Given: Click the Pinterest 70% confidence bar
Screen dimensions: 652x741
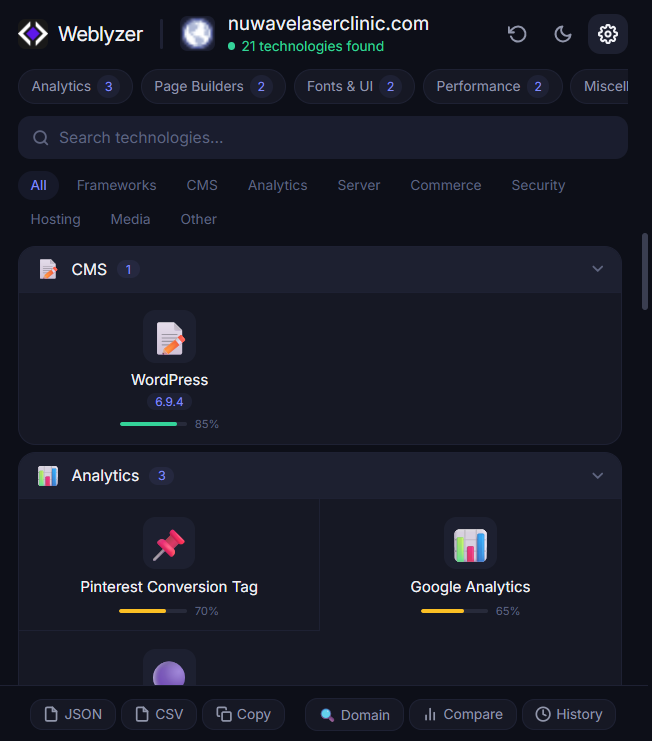Looking at the screenshot, I should pyautogui.click(x=153, y=611).
